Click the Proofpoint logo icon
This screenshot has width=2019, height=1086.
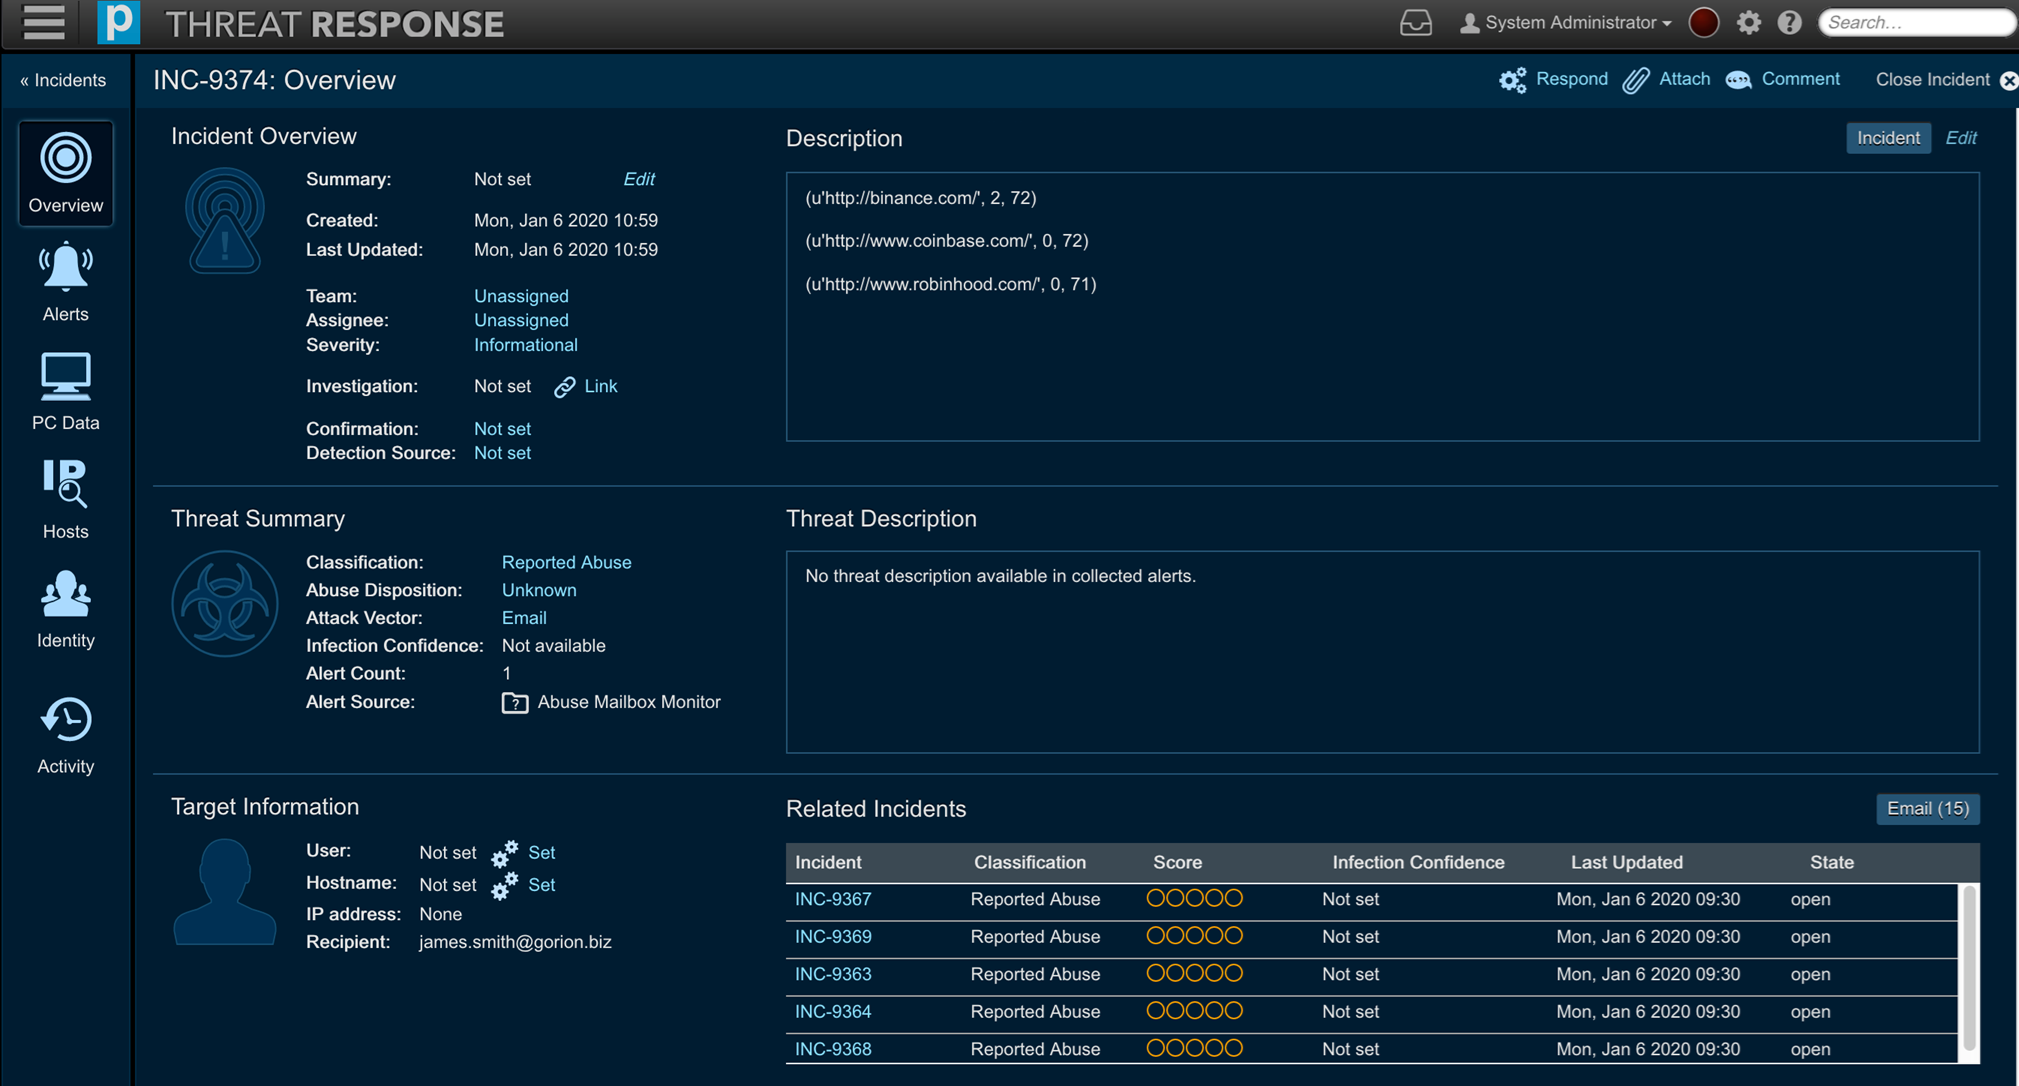point(118,22)
